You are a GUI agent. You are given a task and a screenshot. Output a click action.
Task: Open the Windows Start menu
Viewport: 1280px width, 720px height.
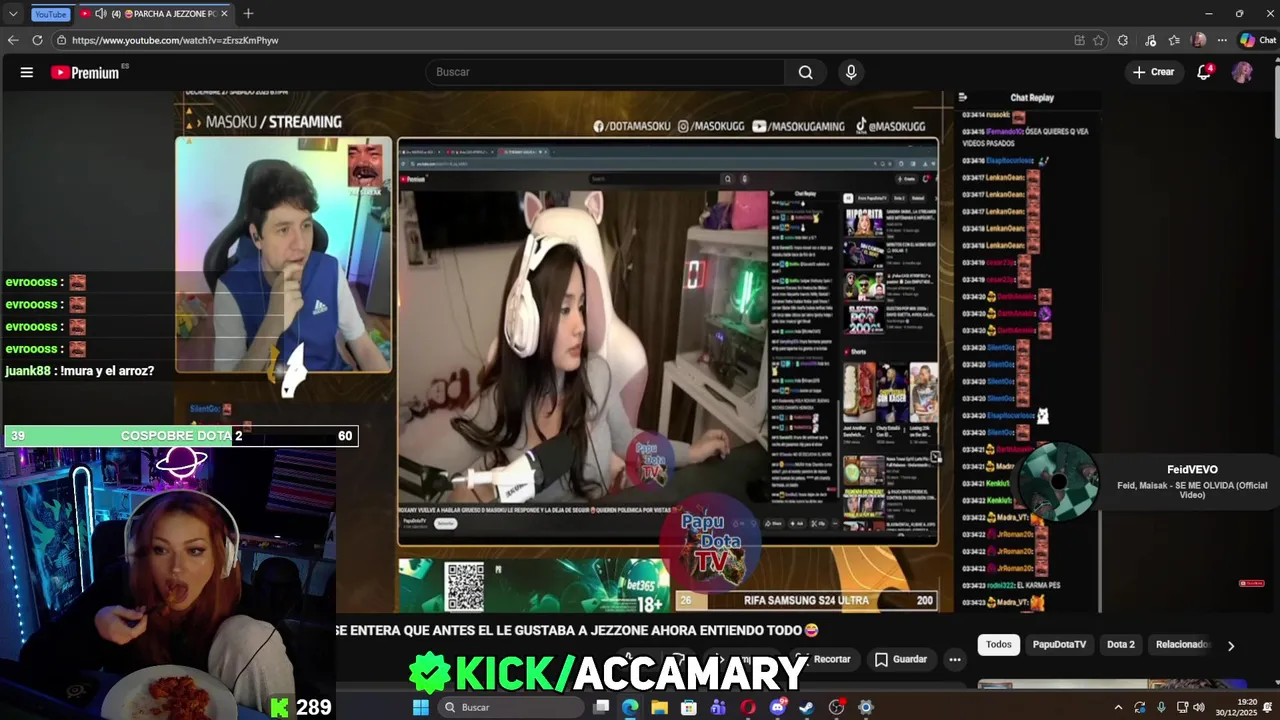(x=421, y=707)
